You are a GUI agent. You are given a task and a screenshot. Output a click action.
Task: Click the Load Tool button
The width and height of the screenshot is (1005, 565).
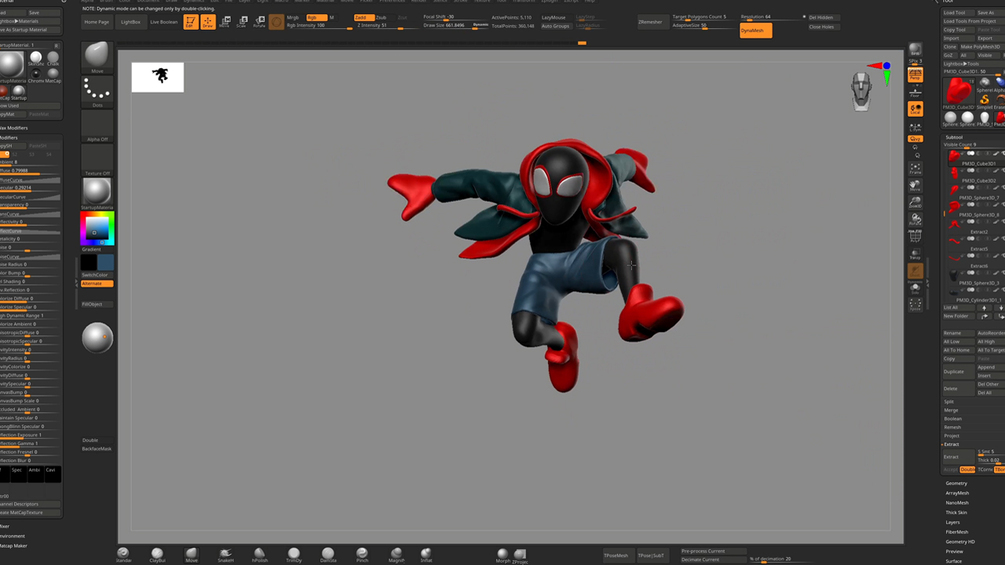(x=958, y=12)
